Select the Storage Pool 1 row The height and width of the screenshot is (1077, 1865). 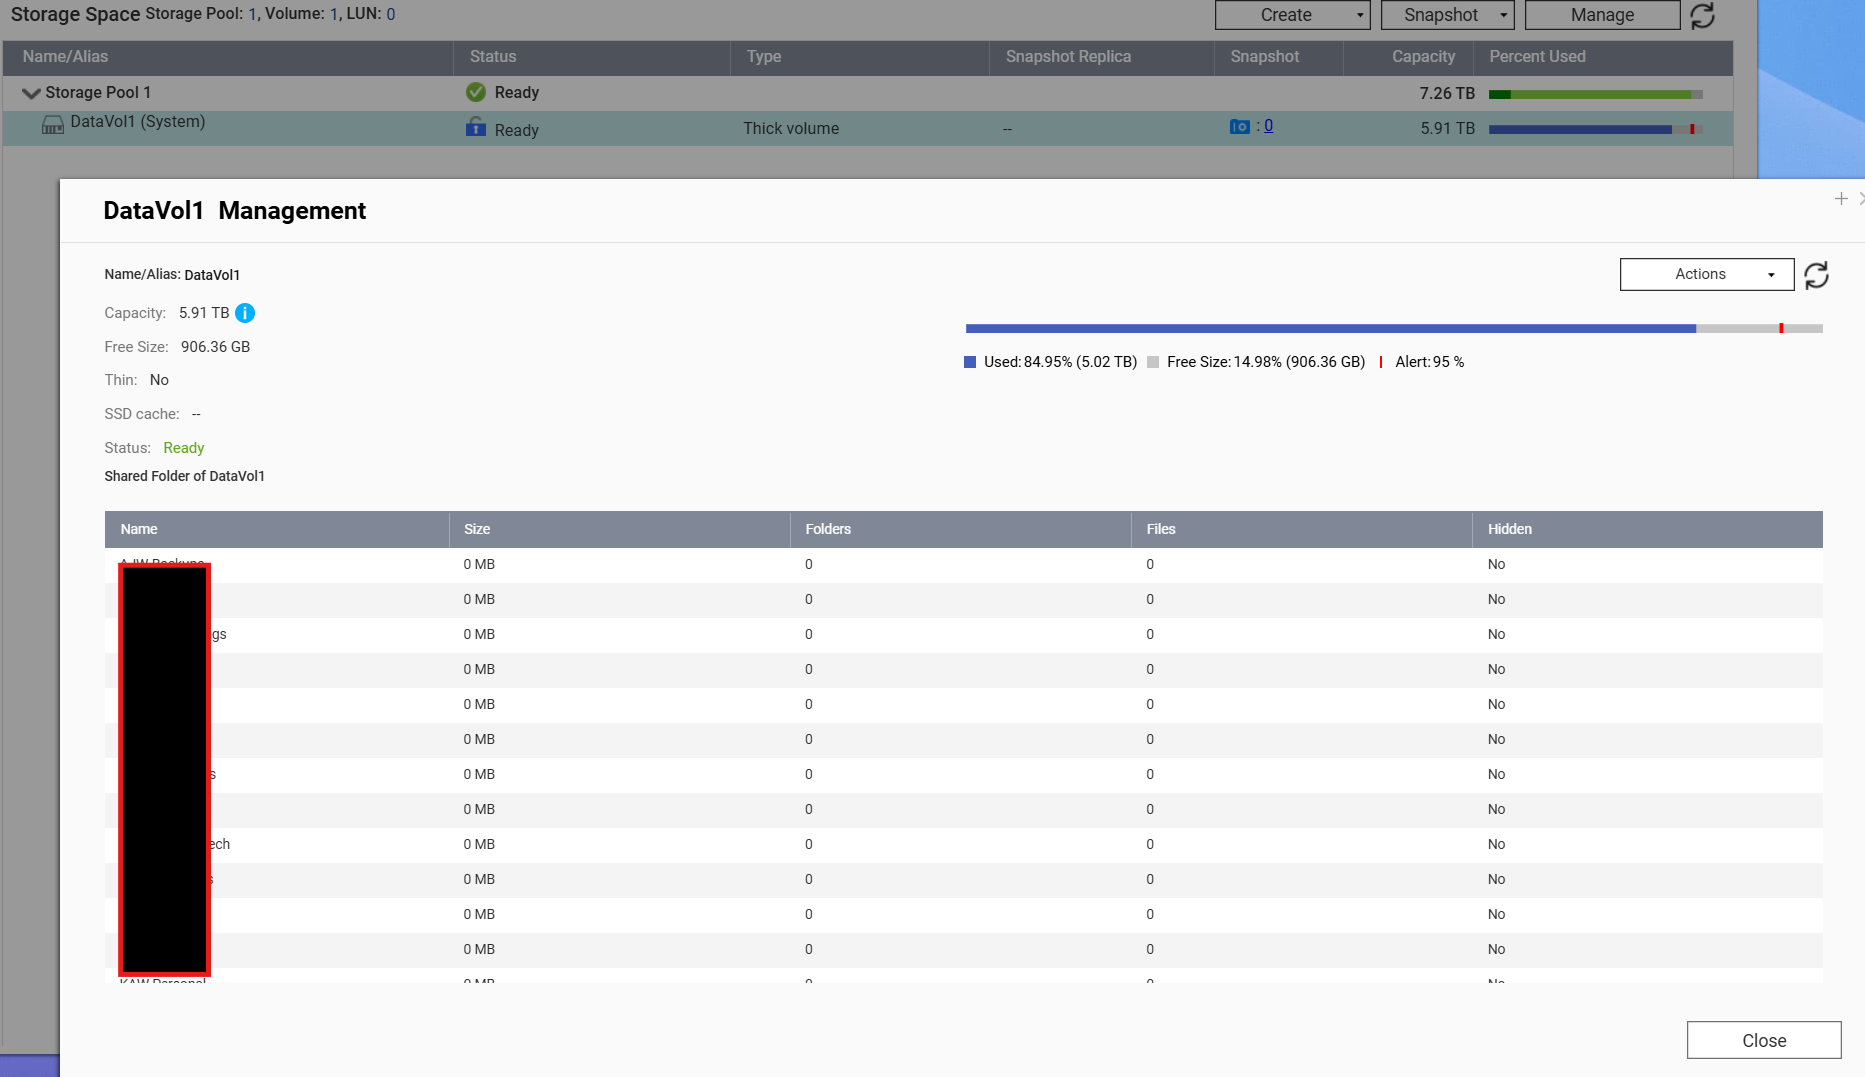pos(868,93)
